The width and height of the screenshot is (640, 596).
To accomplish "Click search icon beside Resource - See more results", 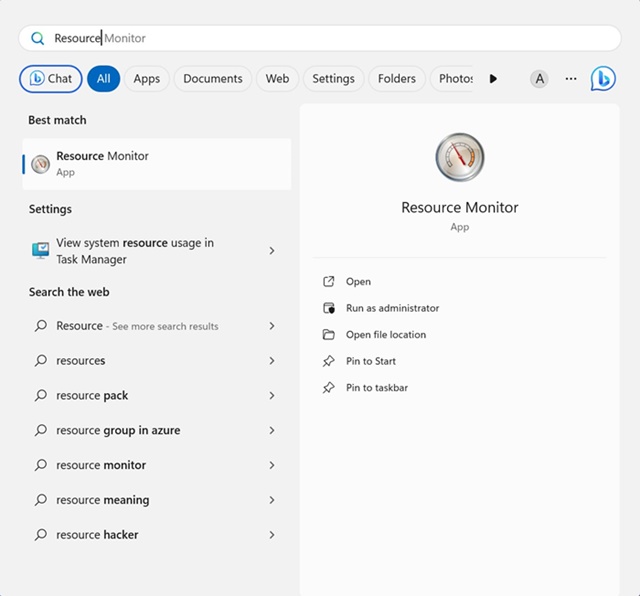I will click(40, 326).
